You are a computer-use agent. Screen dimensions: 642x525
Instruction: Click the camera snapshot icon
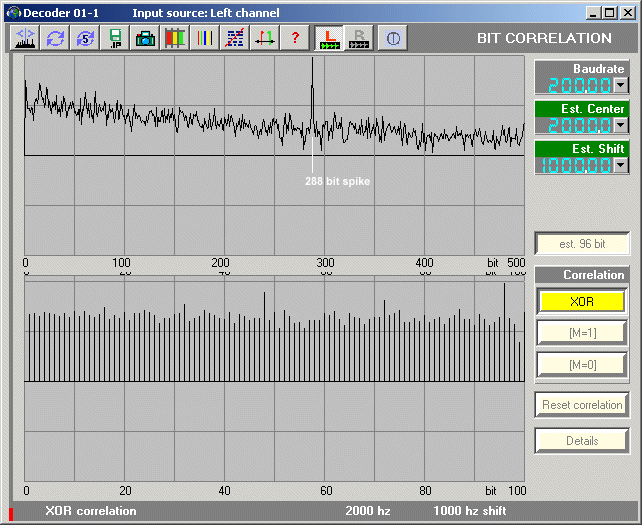coord(145,38)
